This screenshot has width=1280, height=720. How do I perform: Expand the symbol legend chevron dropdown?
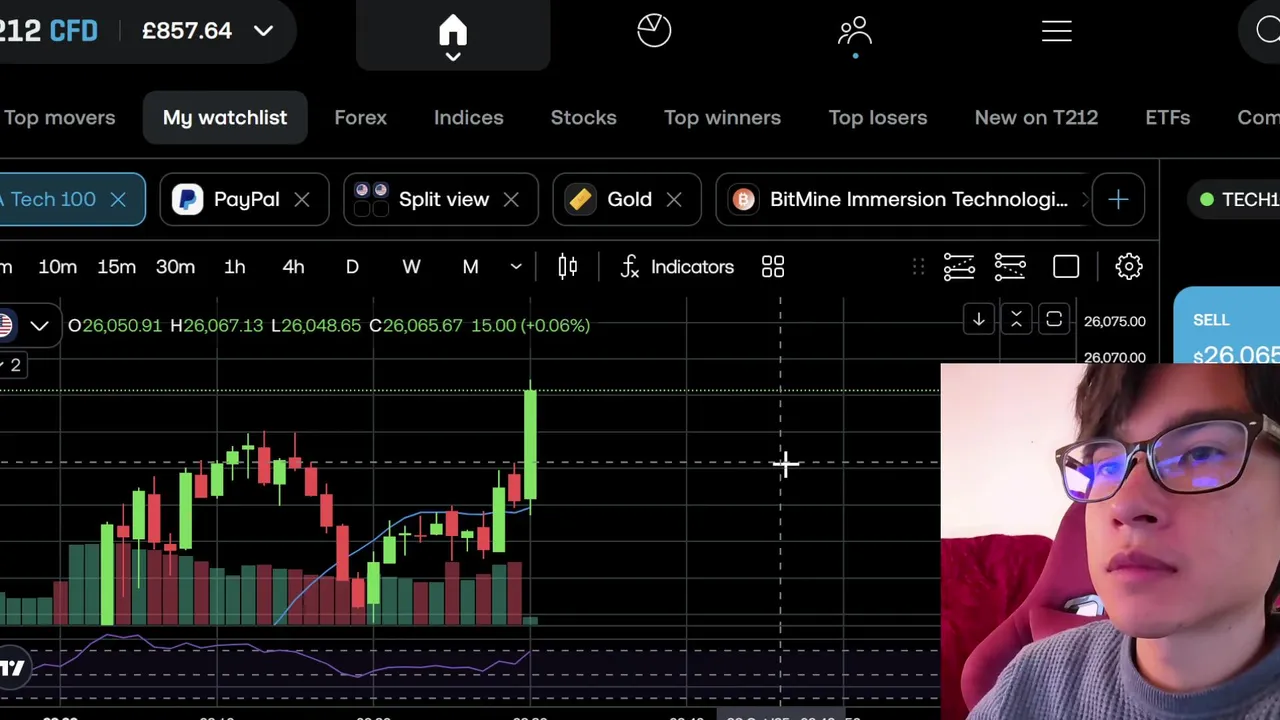pos(39,326)
